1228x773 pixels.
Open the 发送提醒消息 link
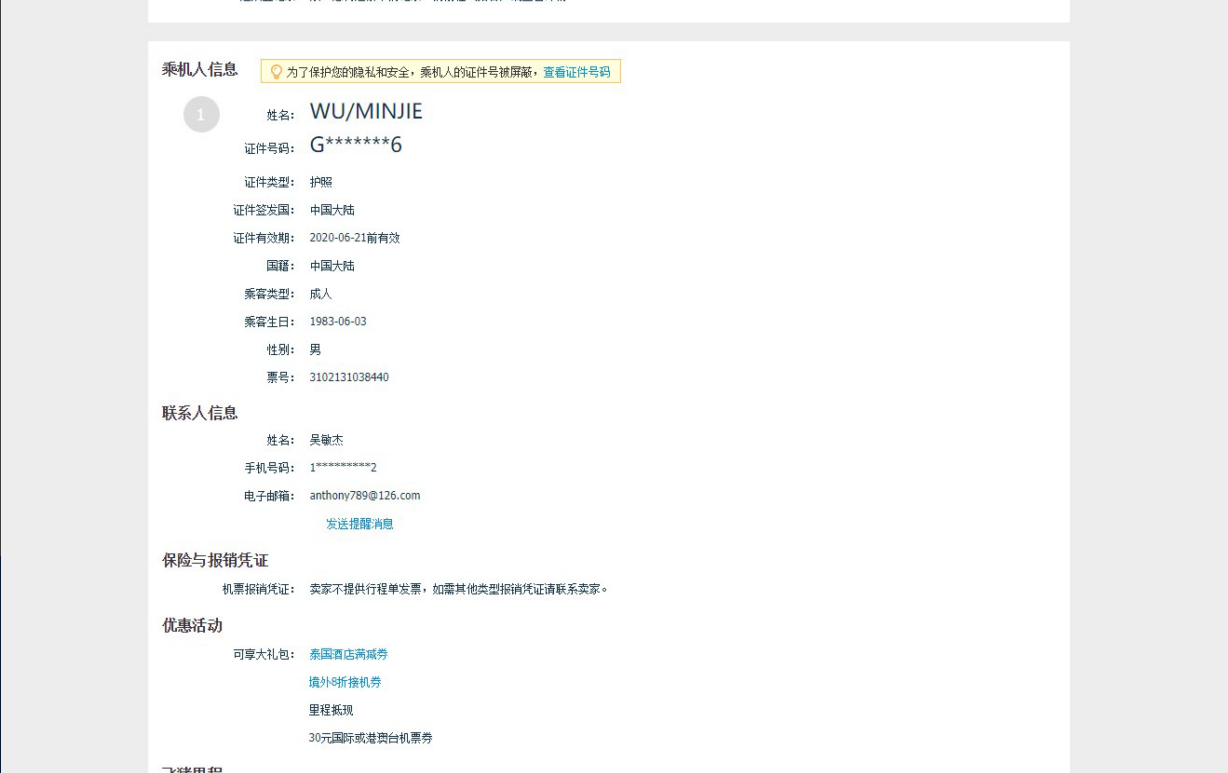pyautogui.click(x=359, y=524)
